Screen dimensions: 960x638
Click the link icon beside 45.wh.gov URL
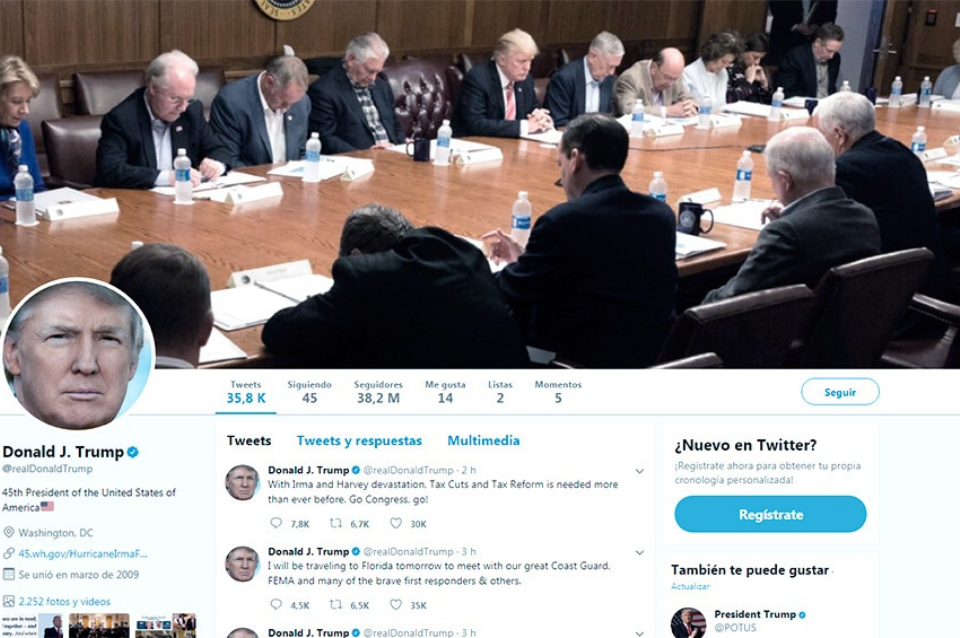coord(9,554)
